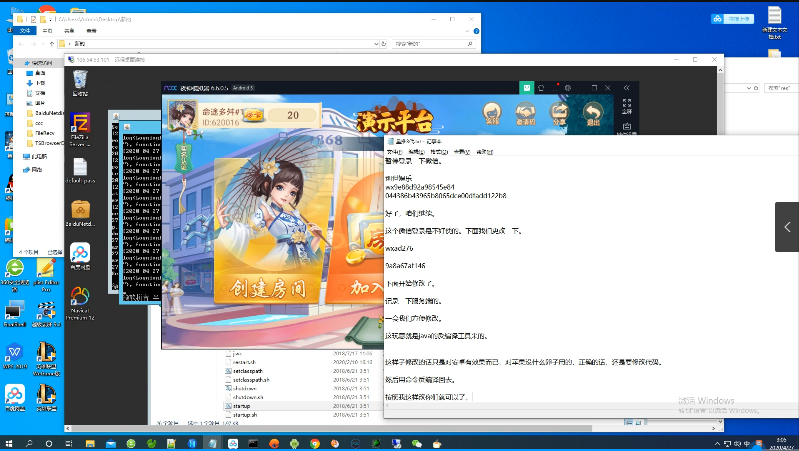Viewport: 799px width, 451px height.
Task: Select the FileRecv folder in Explorer sidebar
Action: pyautogui.click(x=41, y=133)
